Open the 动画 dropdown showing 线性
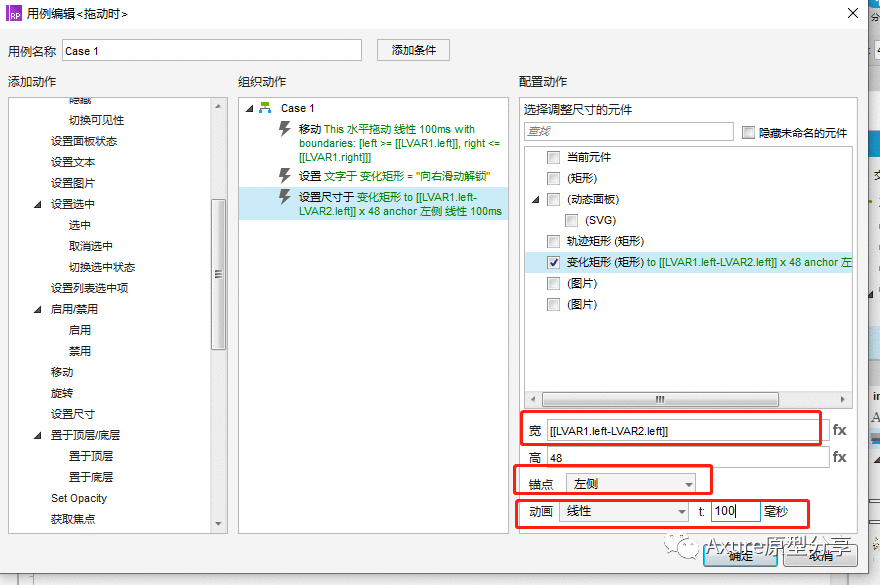This screenshot has width=880, height=585. point(624,511)
